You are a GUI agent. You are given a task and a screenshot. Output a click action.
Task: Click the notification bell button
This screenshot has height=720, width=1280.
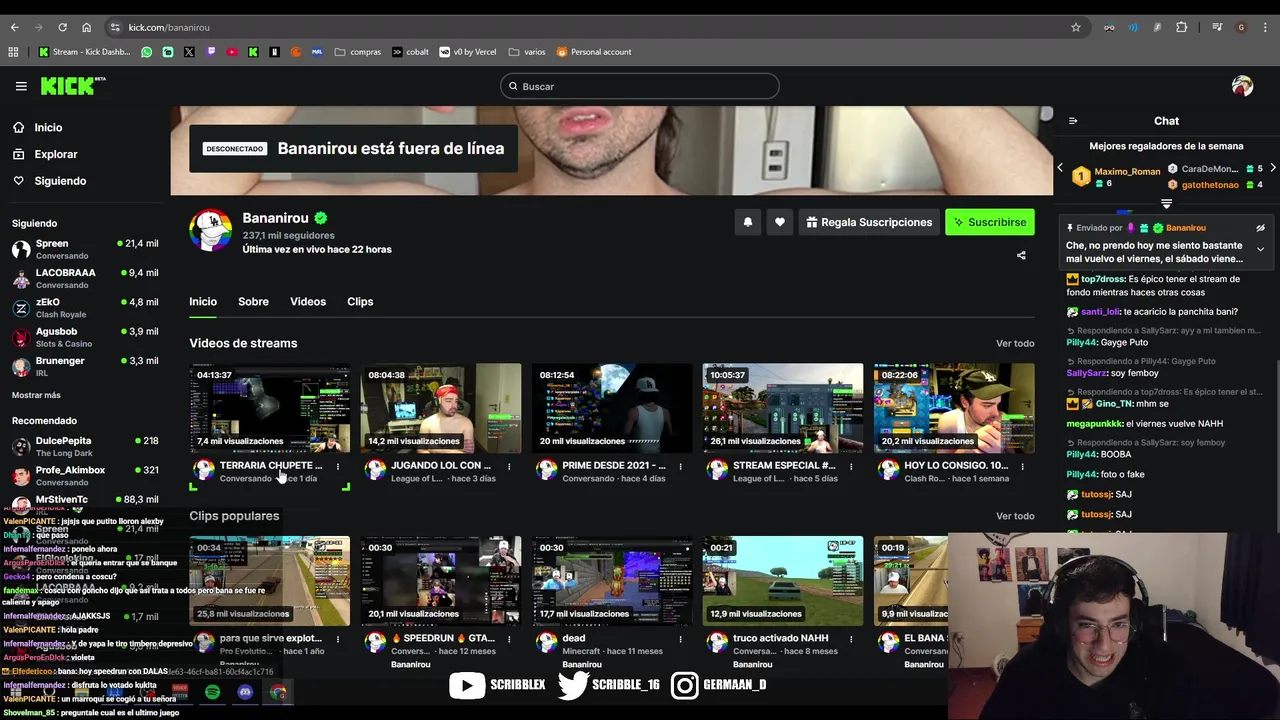[x=747, y=222]
